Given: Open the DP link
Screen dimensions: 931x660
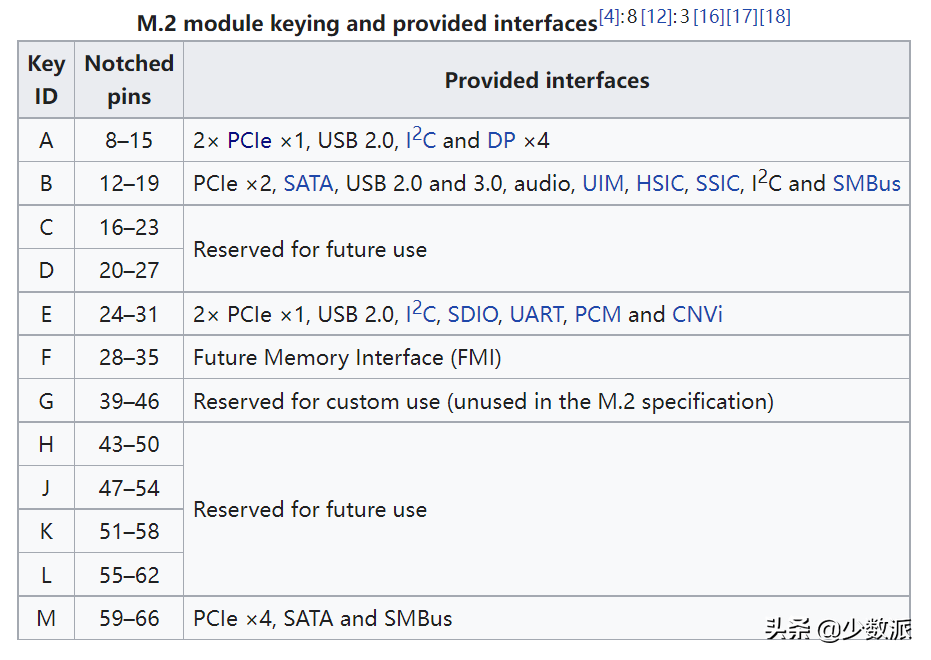Looking at the screenshot, I should coord(501,141).
